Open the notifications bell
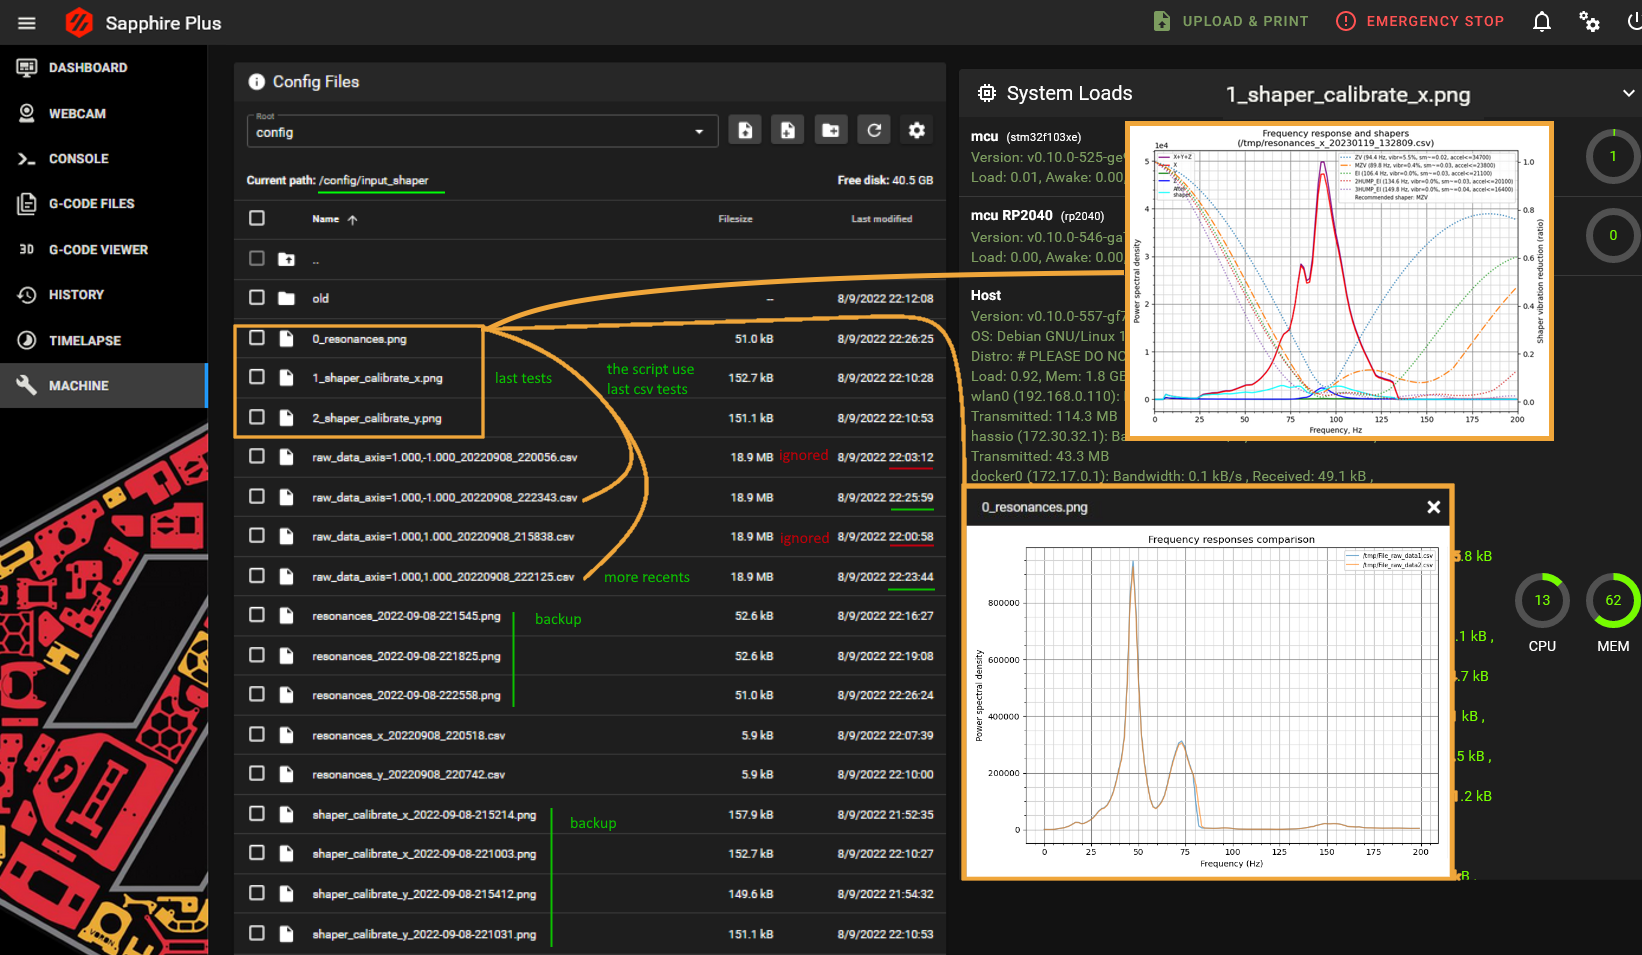 click(1542, 21)
